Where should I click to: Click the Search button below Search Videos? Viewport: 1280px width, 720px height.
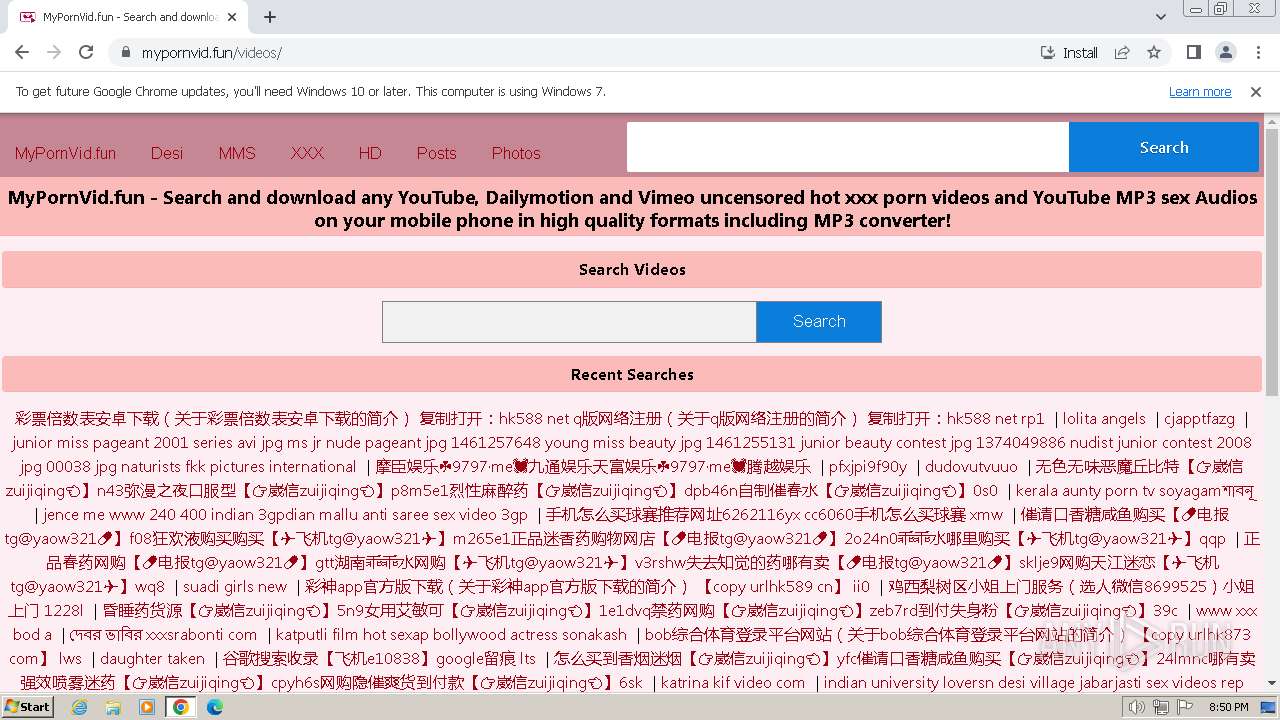[819, 322]
